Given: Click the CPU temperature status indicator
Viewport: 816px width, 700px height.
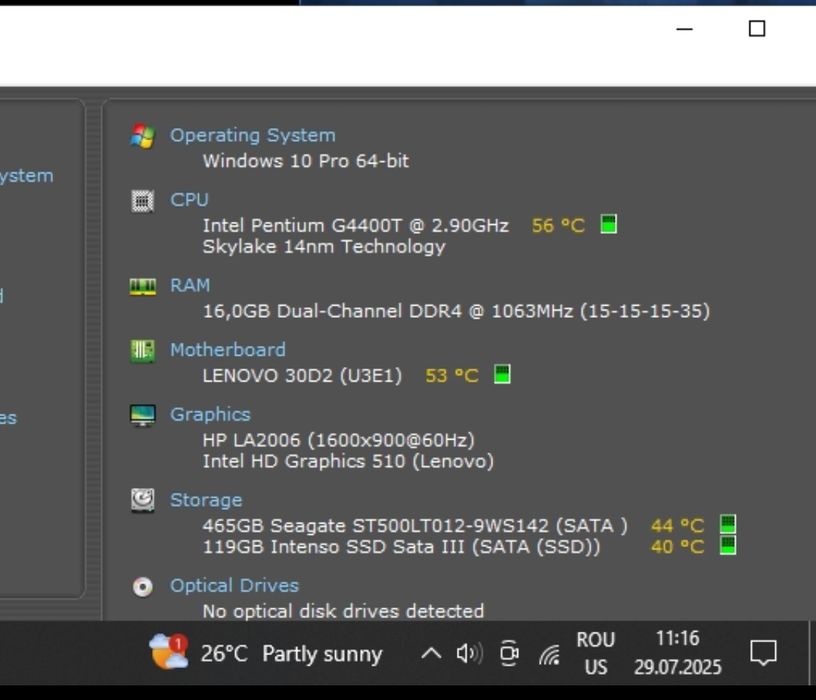Looking at the screenshot, I should tap(608, 224).
